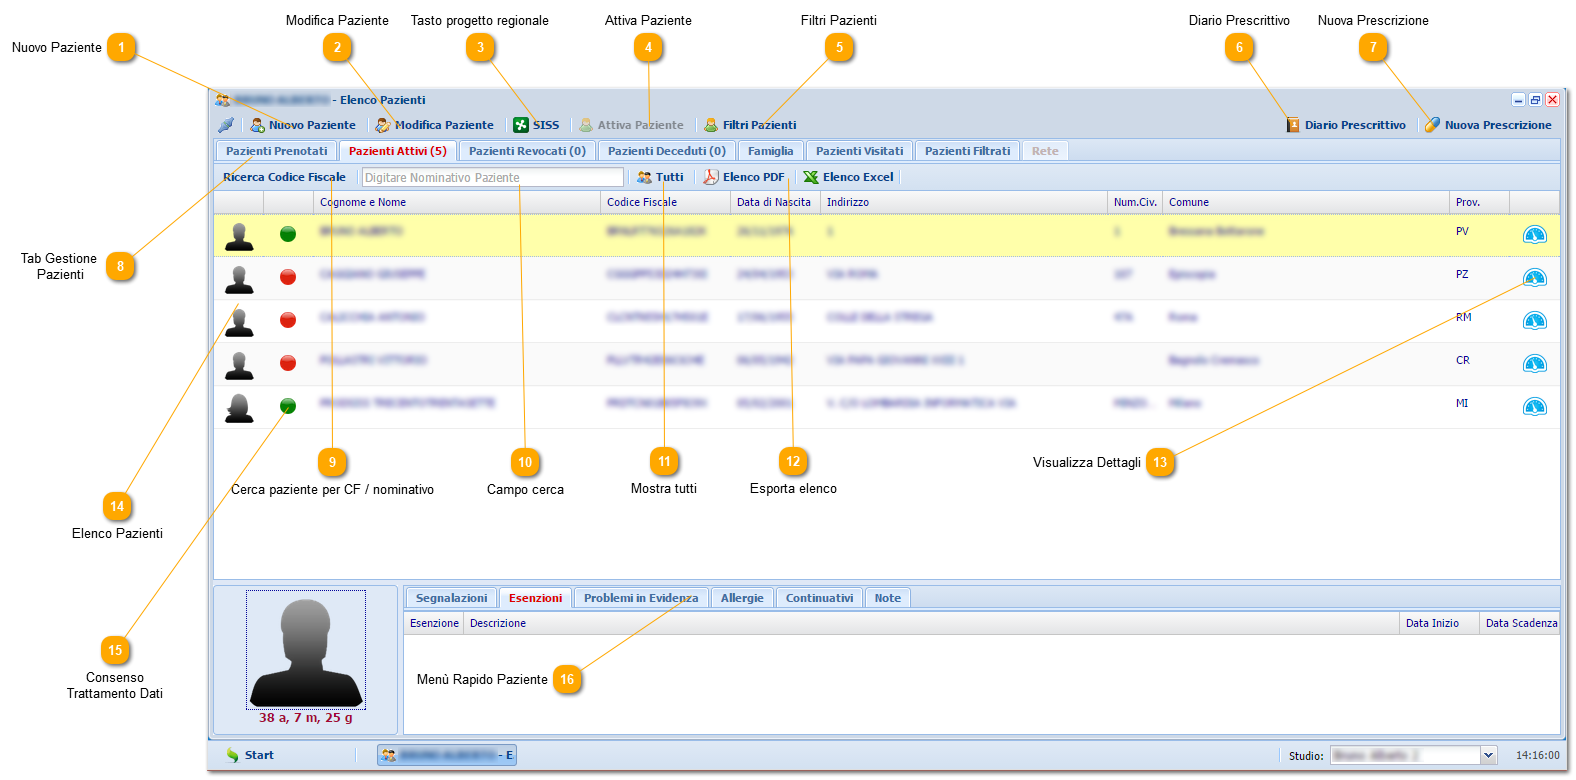Click patient avatar icon in PV row
The height and width of the screenshot is (780, 1576).
click(x=239, y=236)
